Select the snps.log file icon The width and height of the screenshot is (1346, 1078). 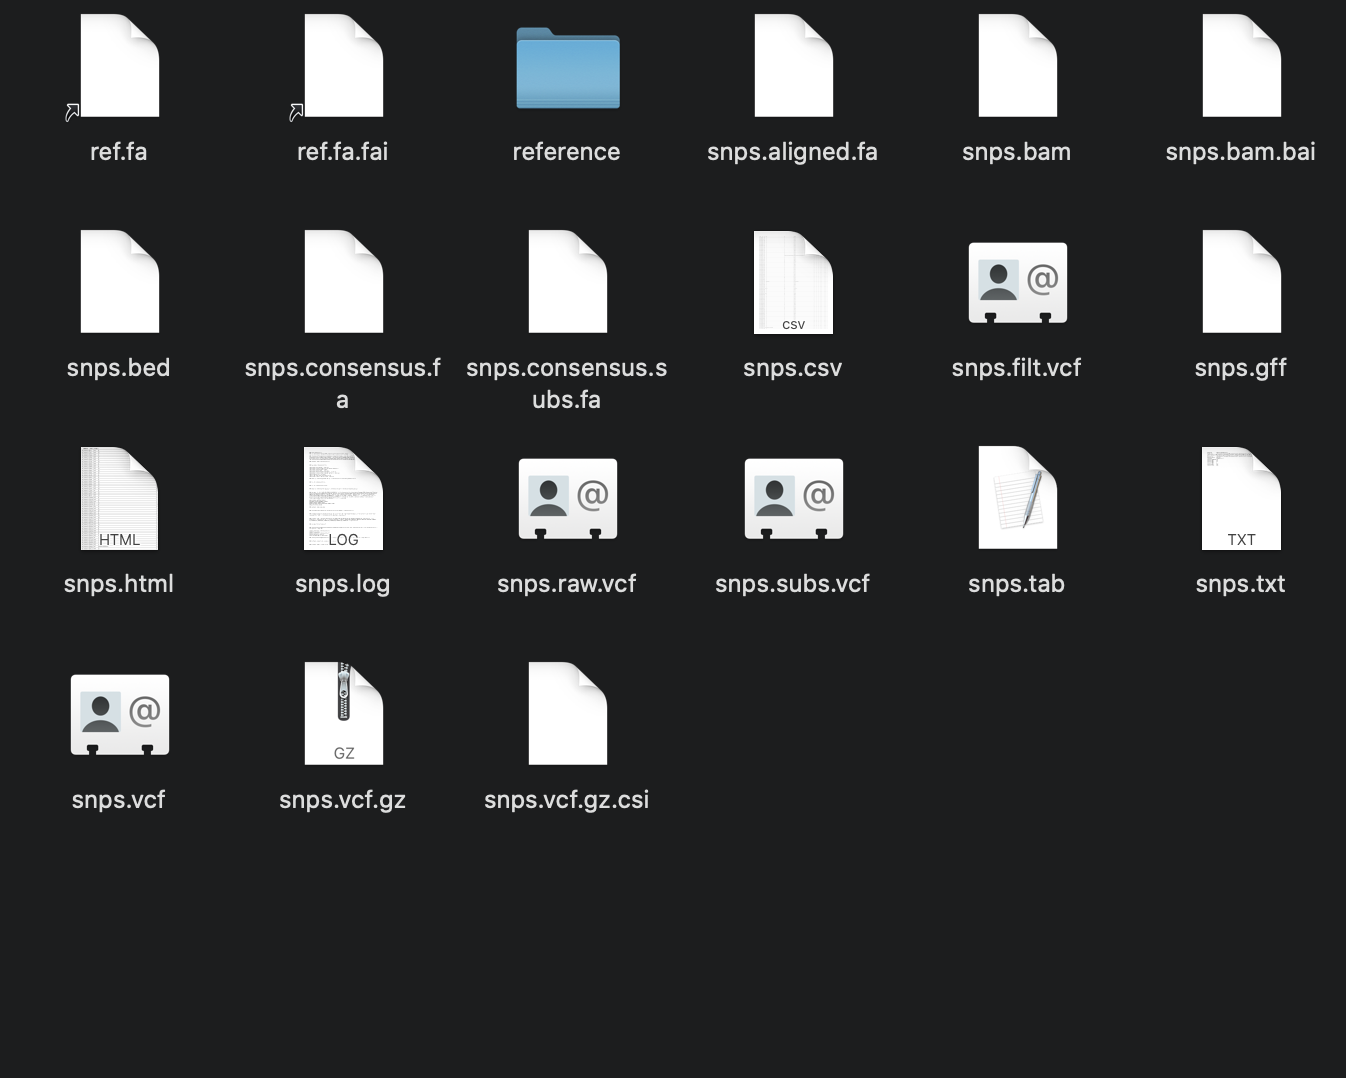pyautogui.click(x=342, y=498)
